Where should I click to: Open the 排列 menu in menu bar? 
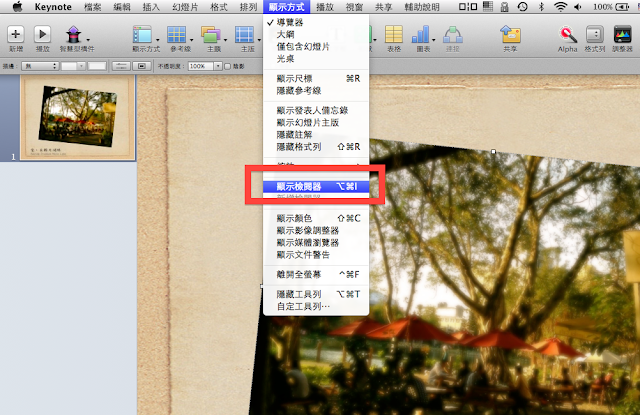pyautogui.click(x=249, y=7)
